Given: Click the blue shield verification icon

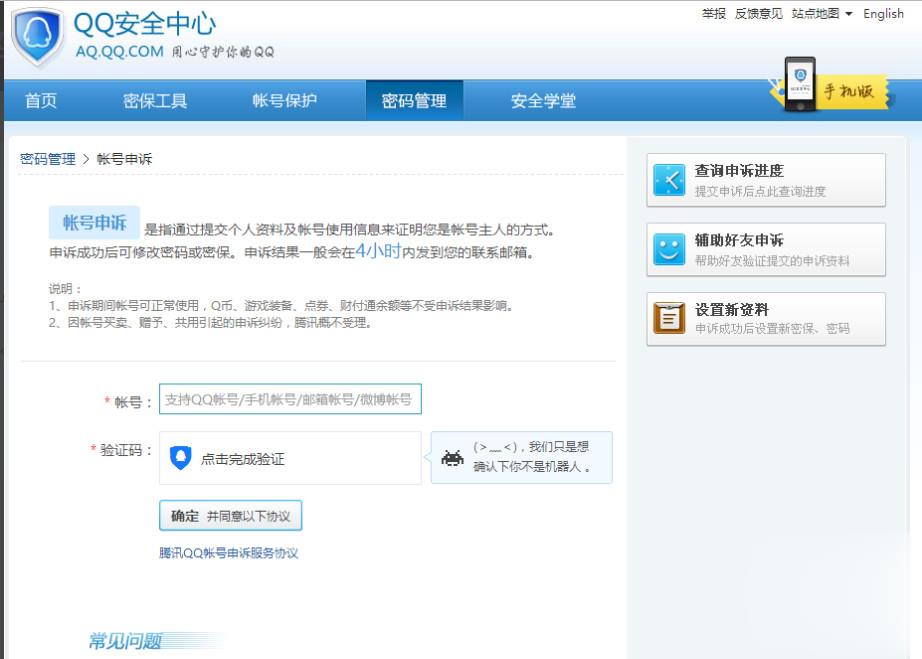Looking at the screenshot, I should click(x=180, y=458).
